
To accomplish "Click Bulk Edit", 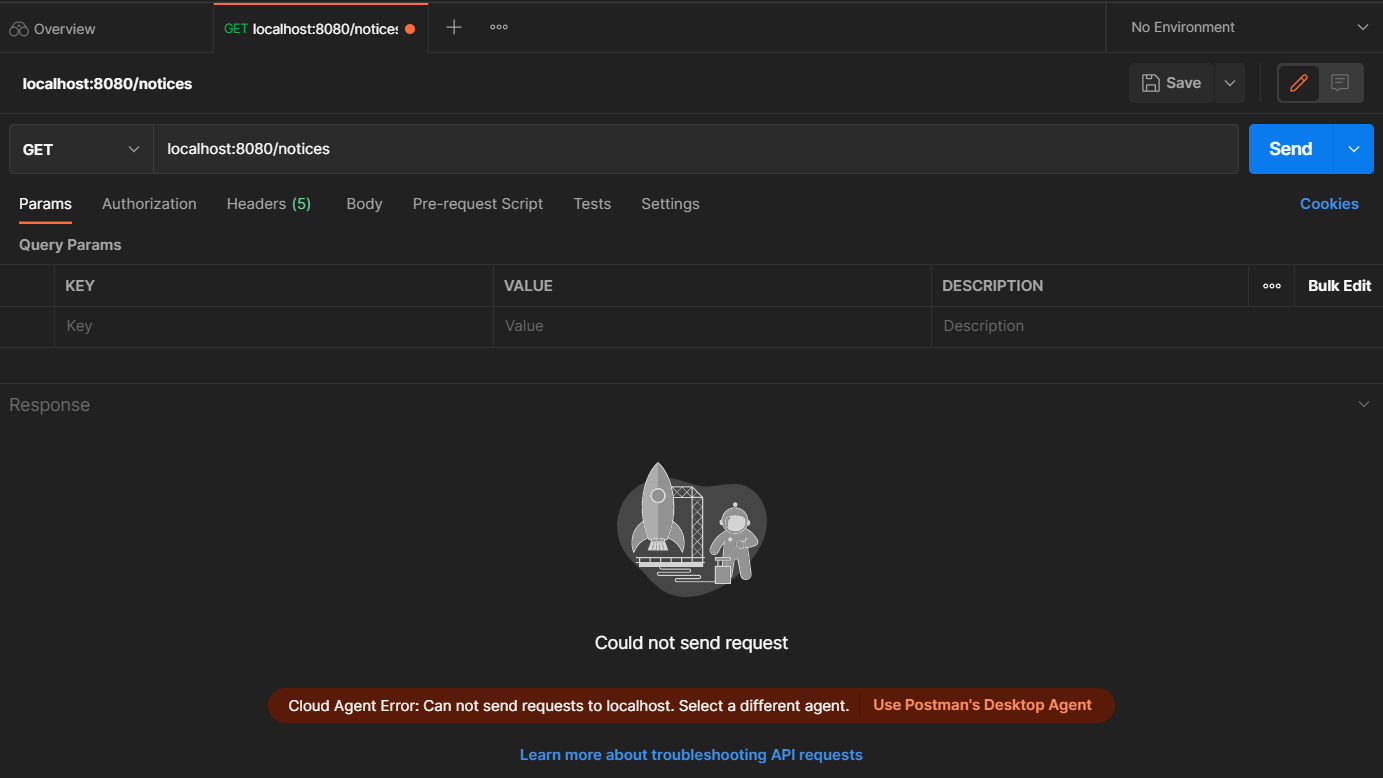I will (x=1339, y=286).
